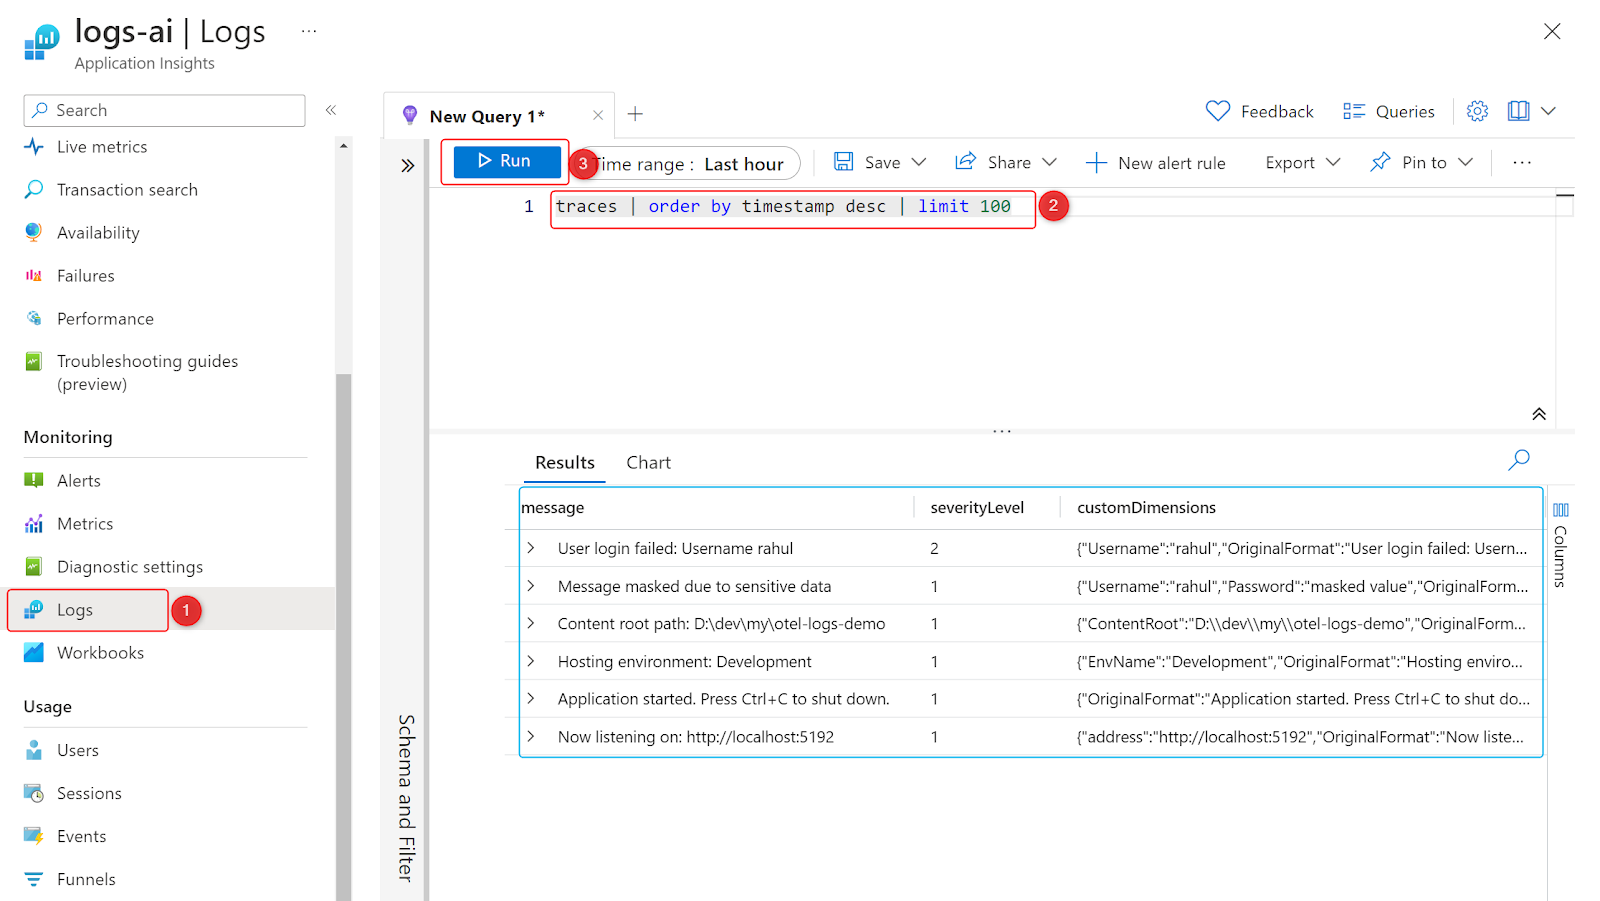
Task: Expand chevron next to book icon
Action: click(1549, 111)
